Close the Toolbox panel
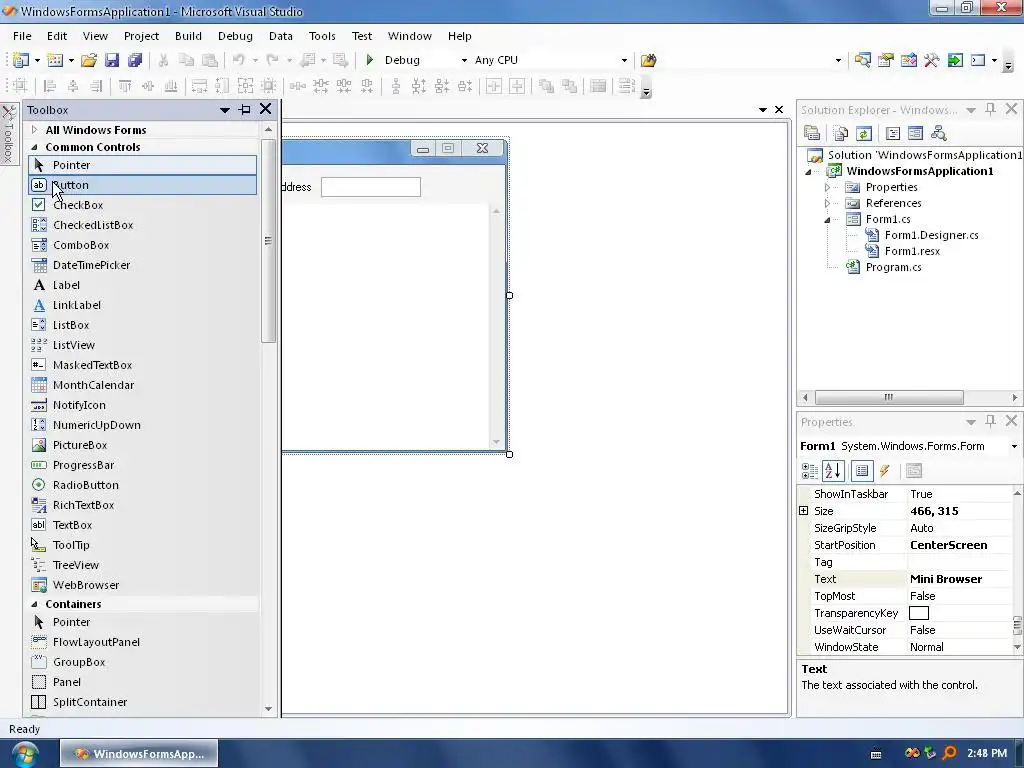The image size is (1024, 768). pyautogui.click(x=266, y=109)
